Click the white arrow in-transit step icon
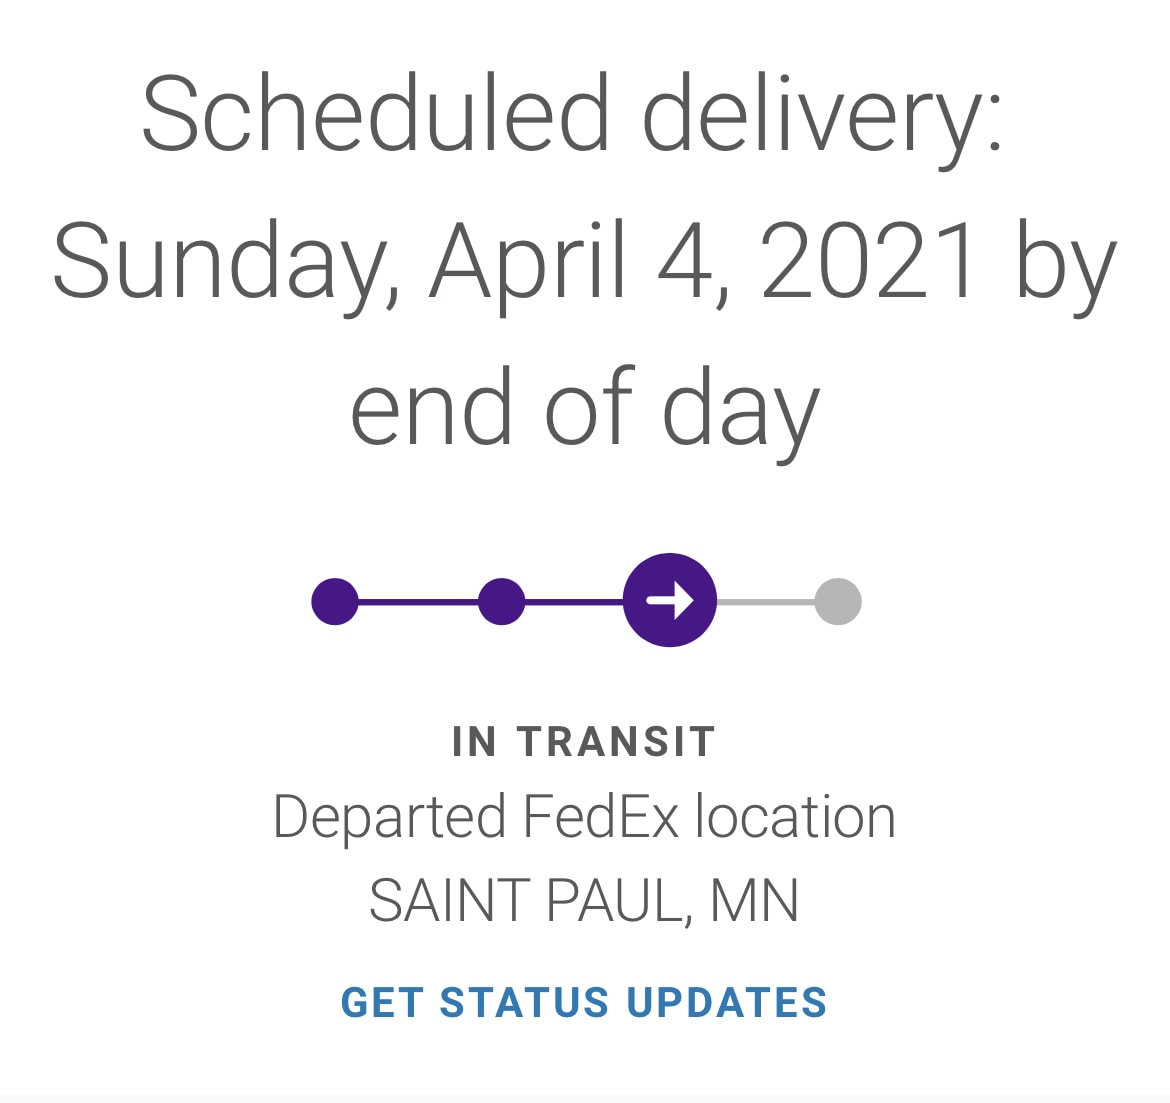 [x=670, y=600]
